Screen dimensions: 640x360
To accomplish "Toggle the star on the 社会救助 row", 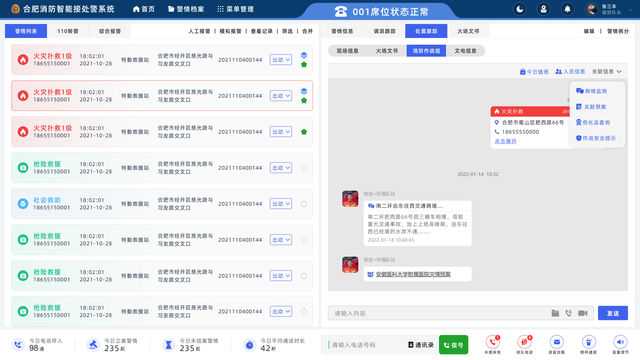I will (304, 204).
